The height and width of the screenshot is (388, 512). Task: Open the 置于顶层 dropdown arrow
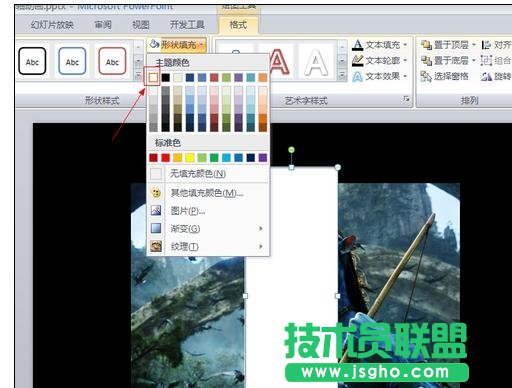coord(474,44)
